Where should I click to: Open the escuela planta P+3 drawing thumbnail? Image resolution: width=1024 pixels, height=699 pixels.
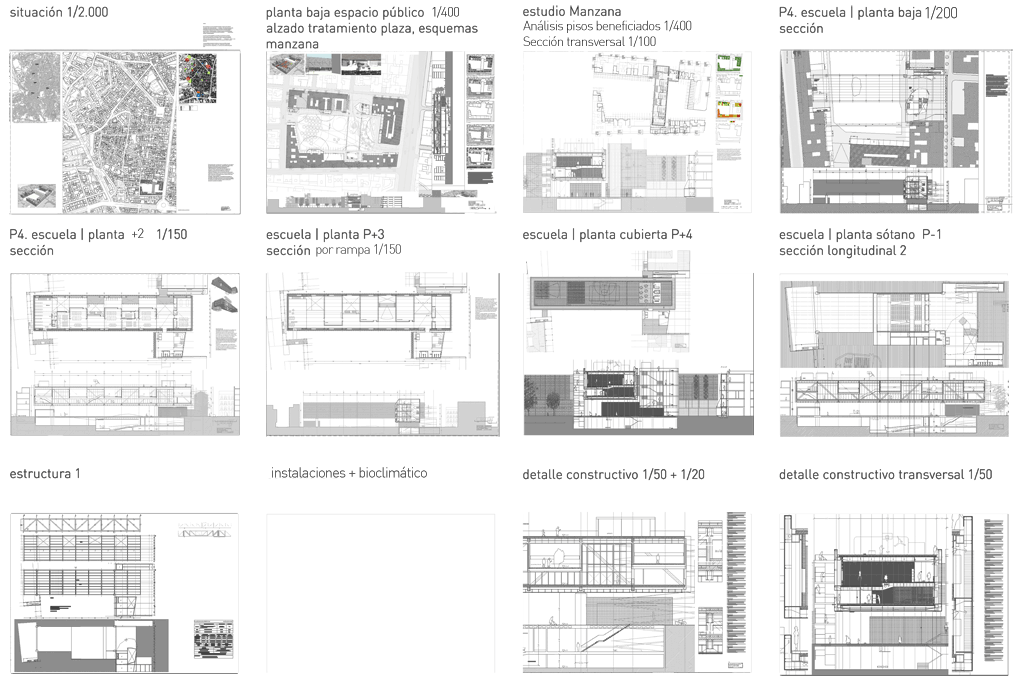381,354
